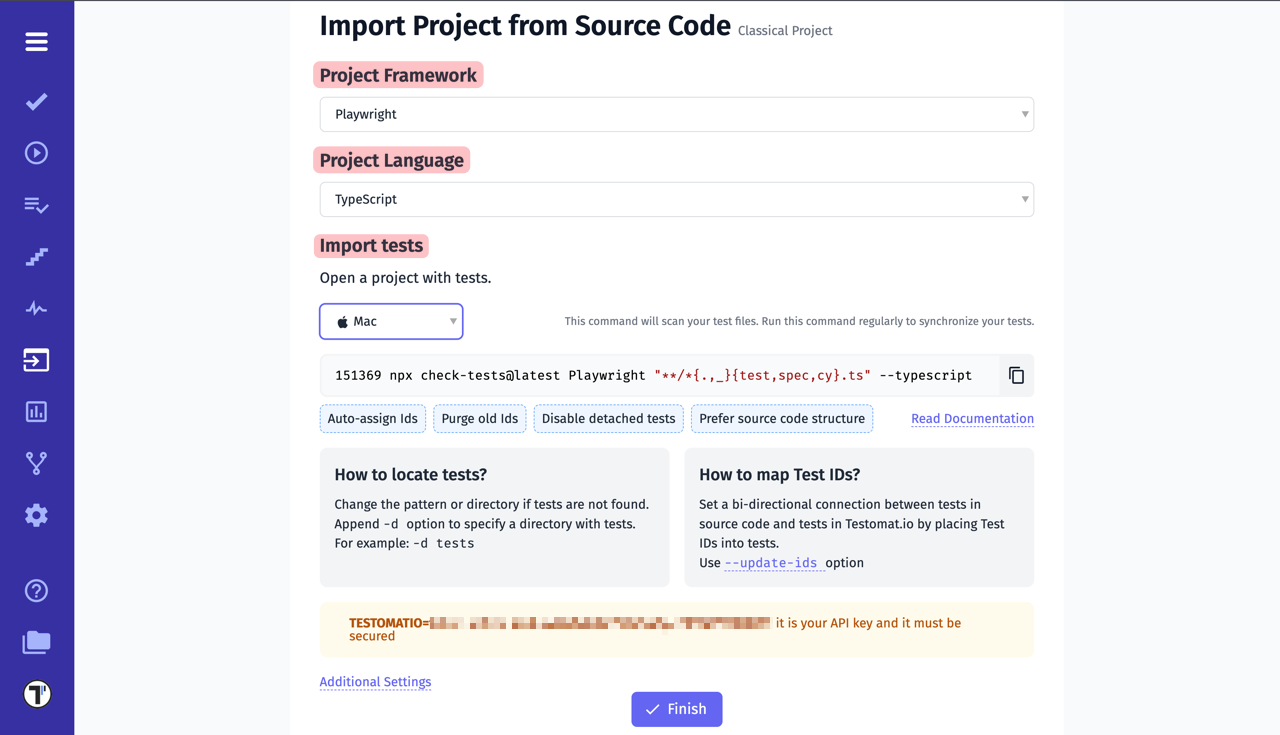Expand the Project Language TypeScript dropdown
Screen dimensions: 1280x735
tap(676, 199)
